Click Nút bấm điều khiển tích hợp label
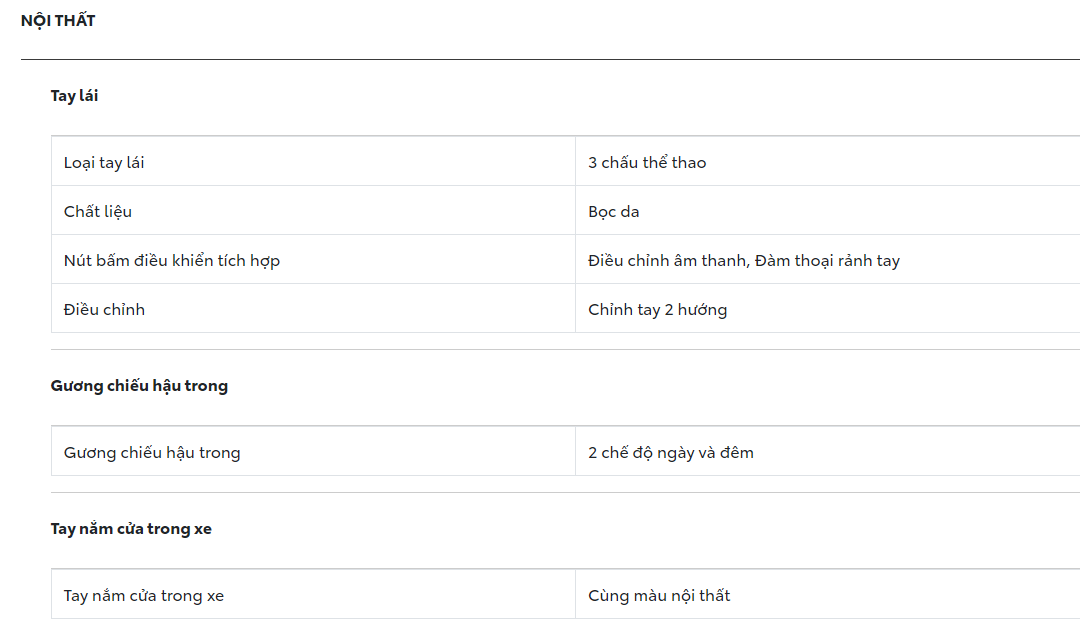 [x=172, y=260]
